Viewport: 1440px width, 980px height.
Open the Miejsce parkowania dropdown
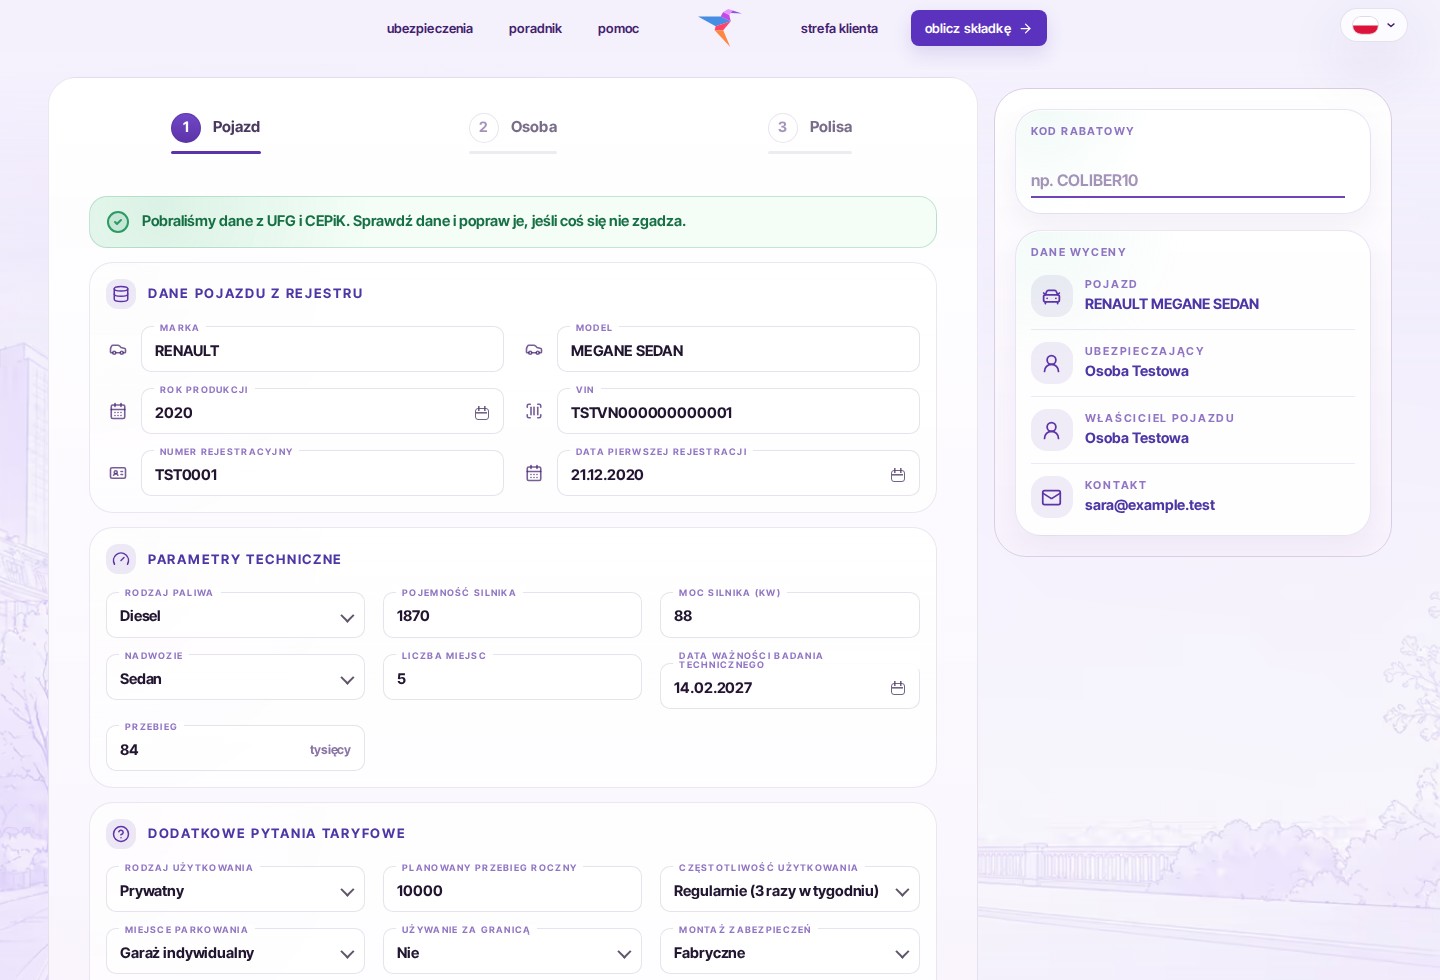pos(236,952)
